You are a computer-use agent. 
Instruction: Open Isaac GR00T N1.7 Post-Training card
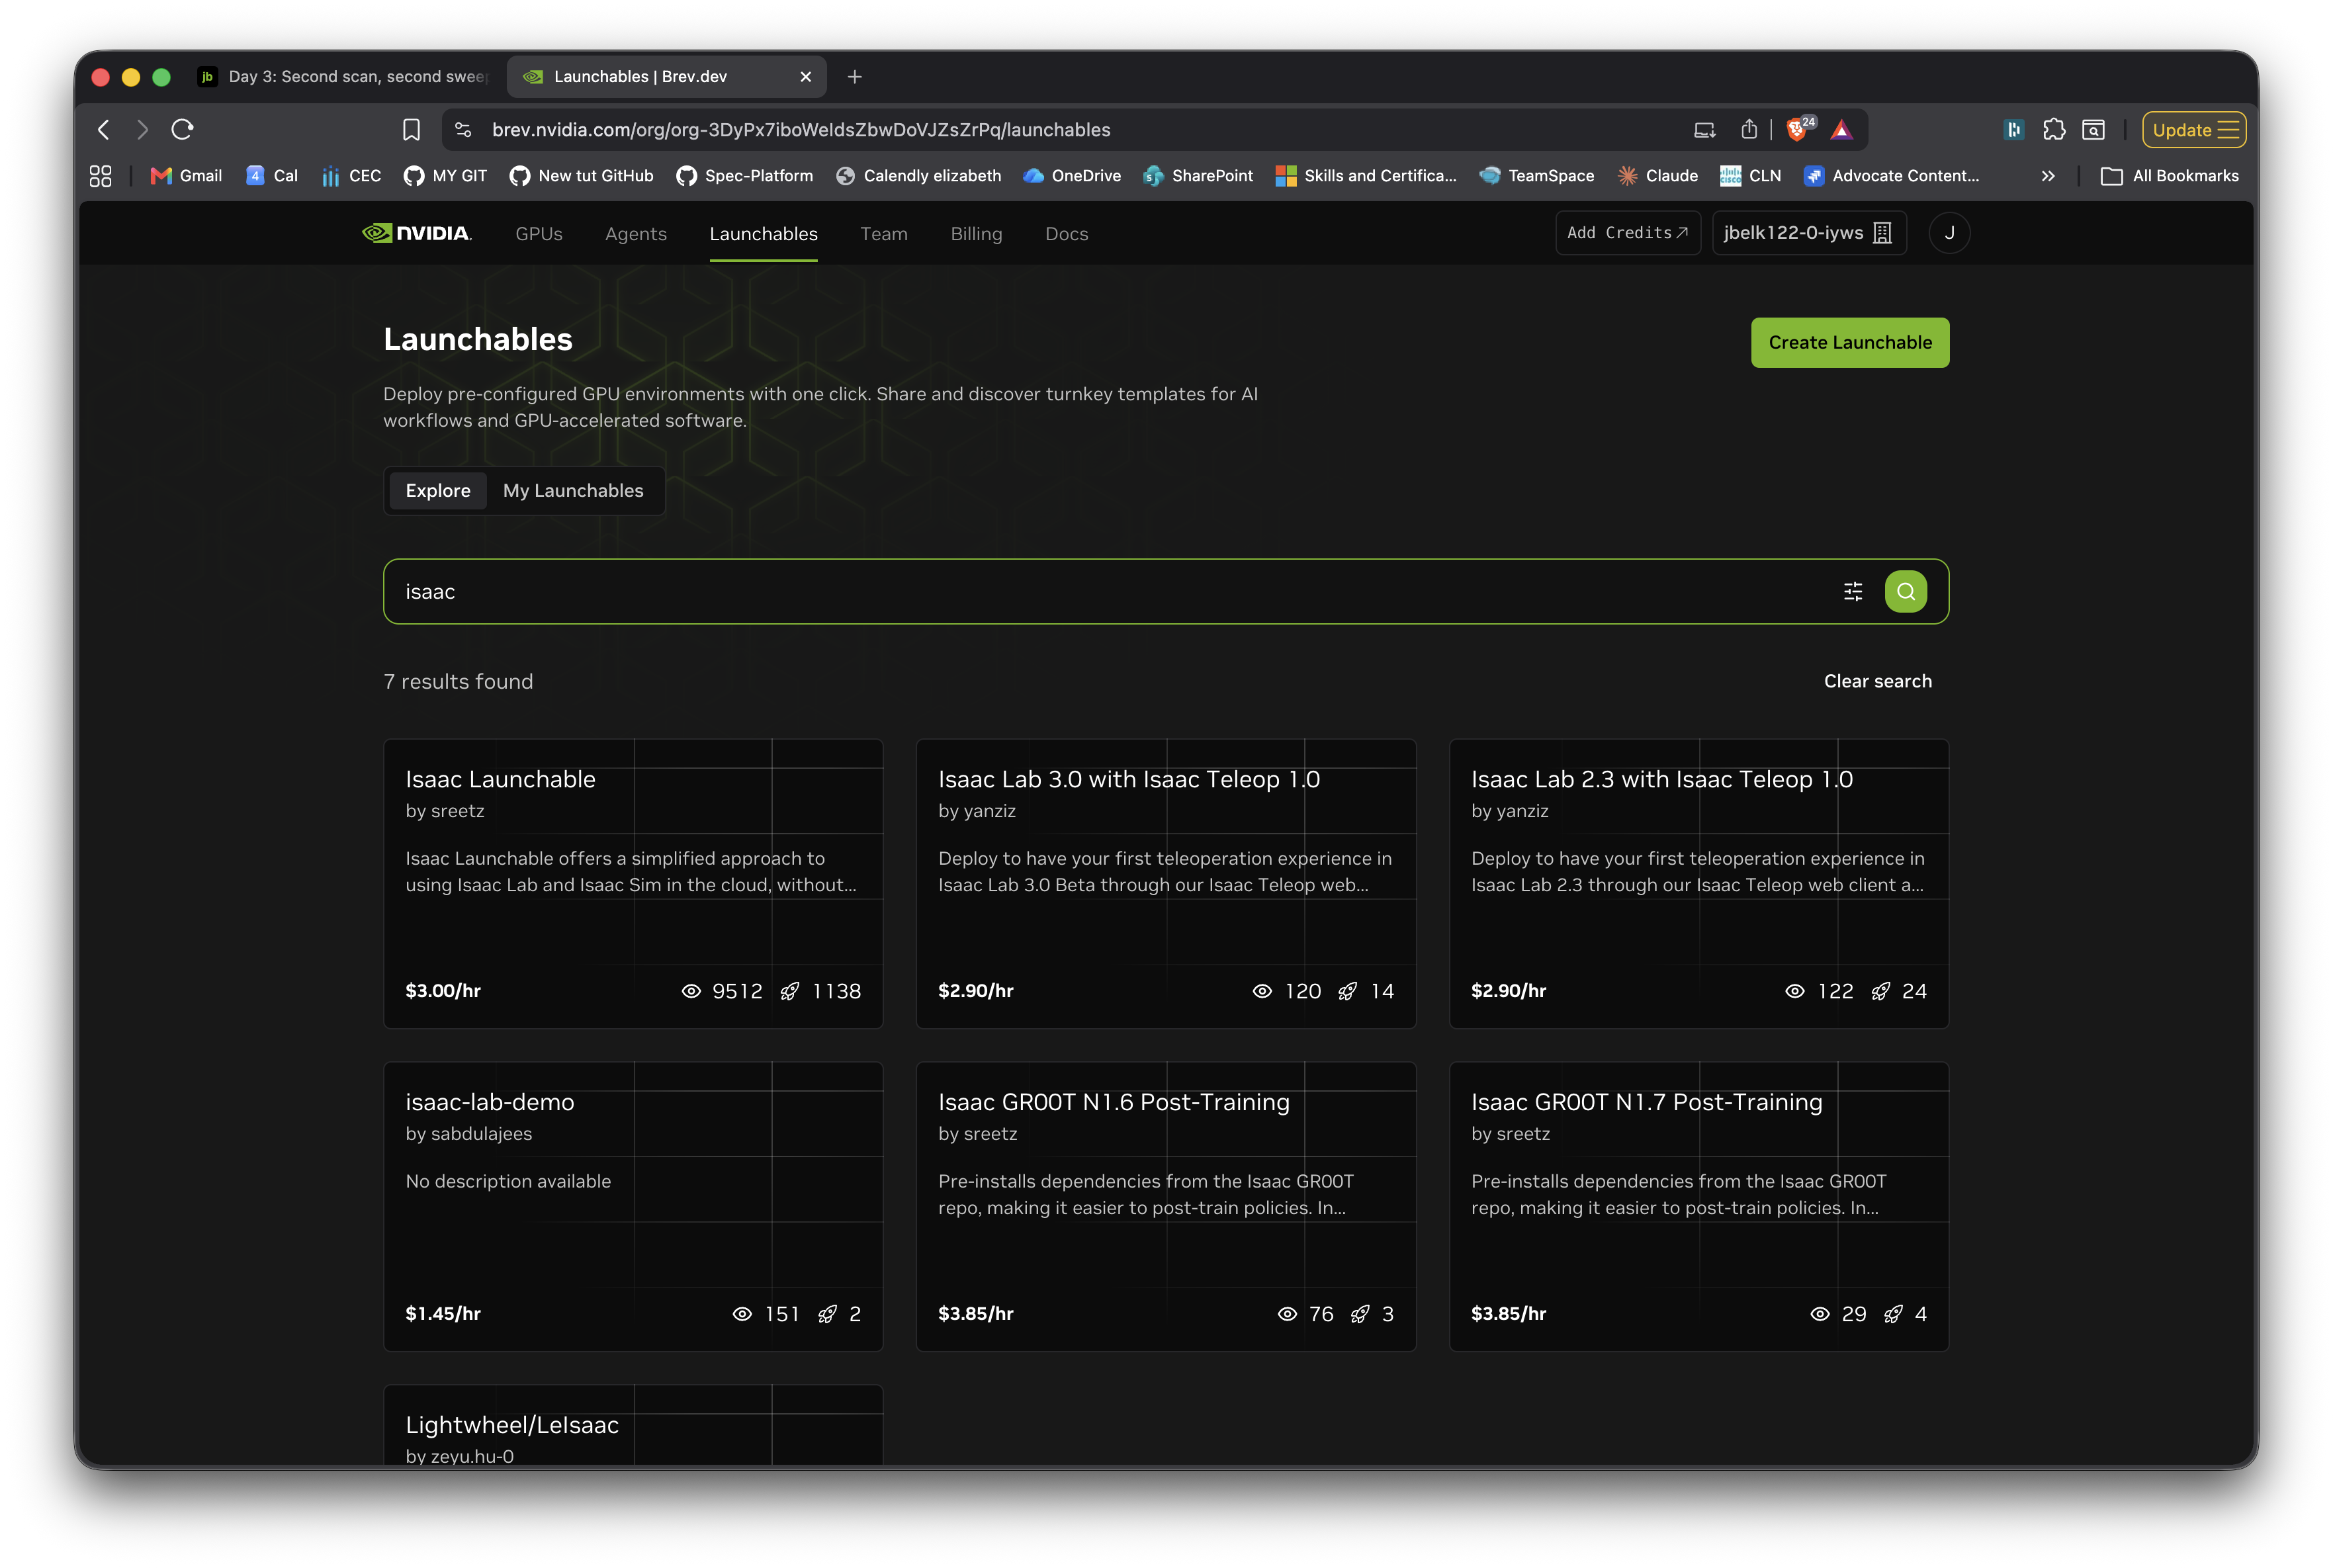tap(1698, 1207)
